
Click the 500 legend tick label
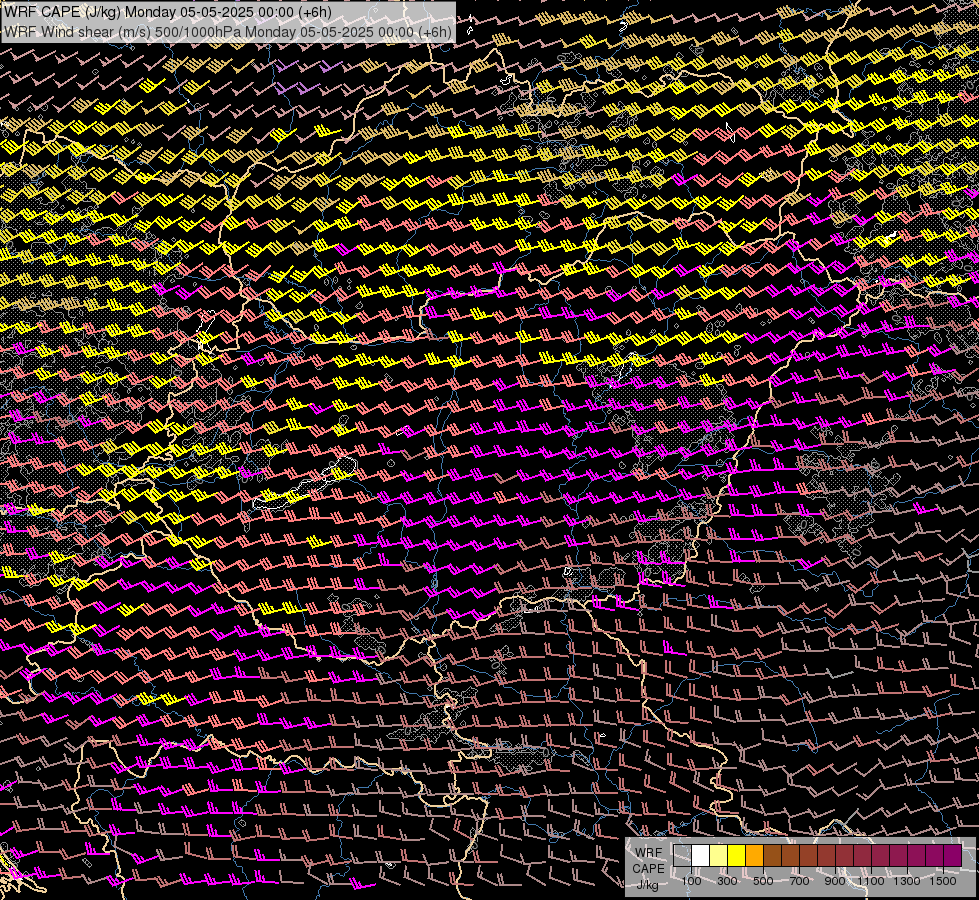(763, 881)
